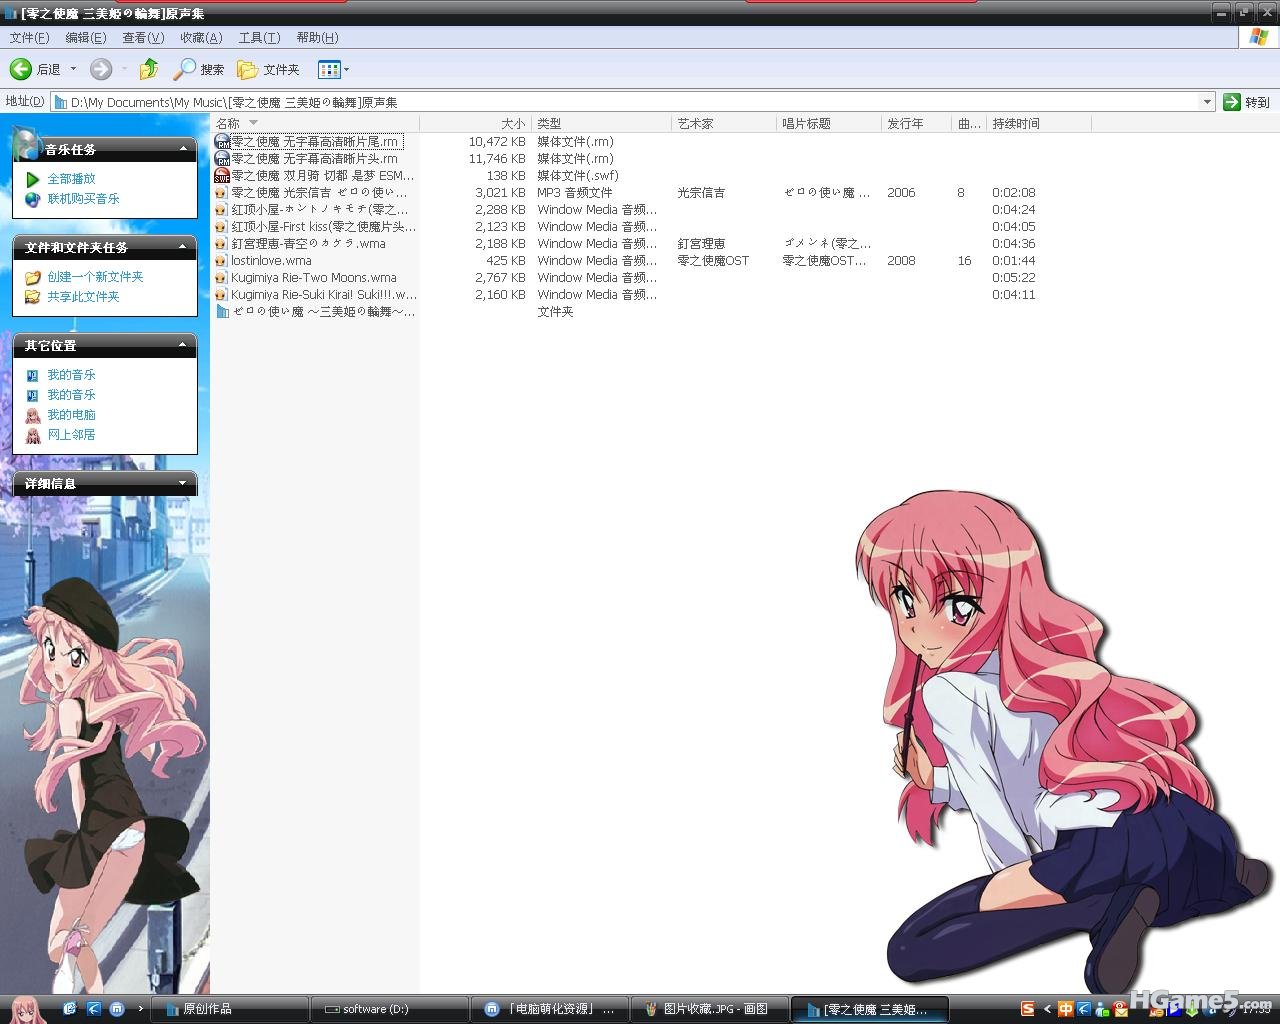1280x1024 pixels.
Task: Click the share folder icon
Action: tap(32, 297)
